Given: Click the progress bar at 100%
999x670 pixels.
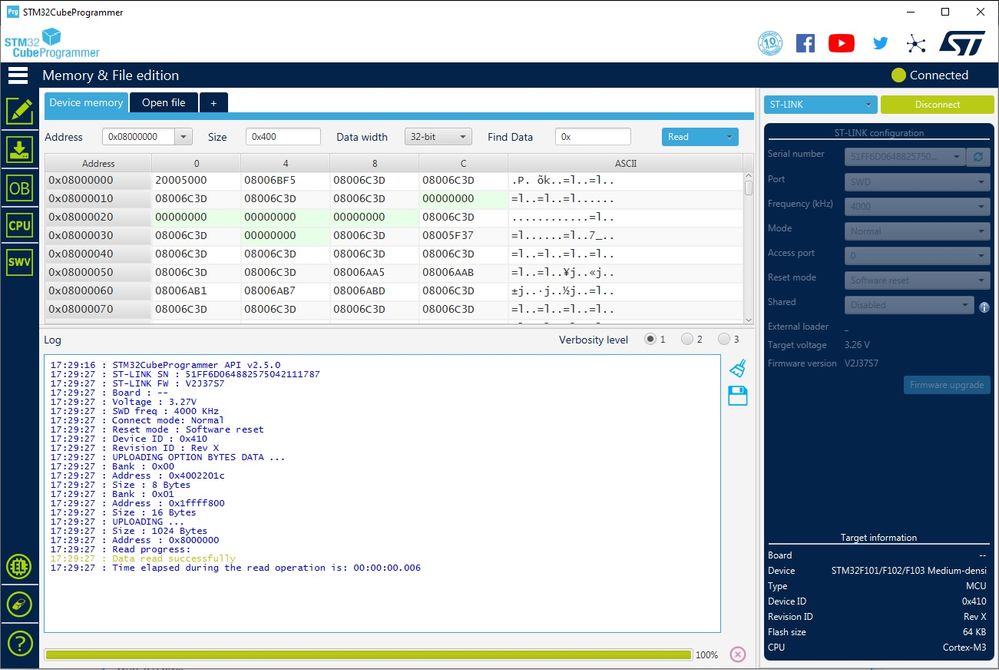Looking at the screenshot, I should [368, 654].
